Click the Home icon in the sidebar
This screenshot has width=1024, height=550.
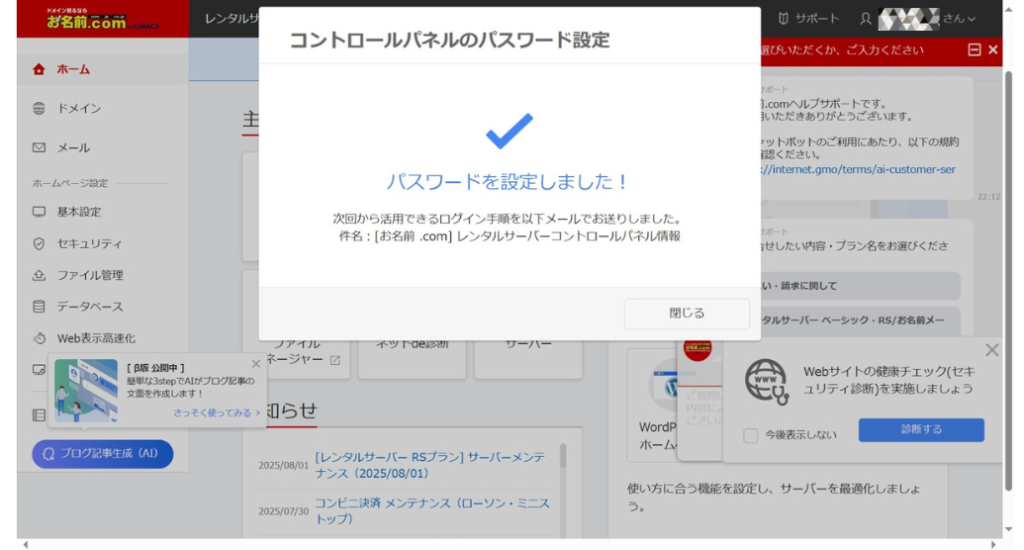[39, 69]
